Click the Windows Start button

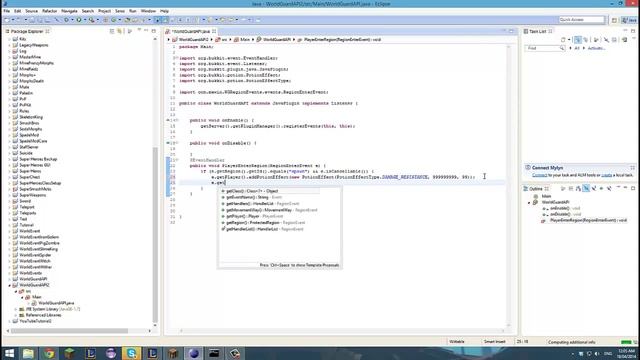tap(9, 353)
